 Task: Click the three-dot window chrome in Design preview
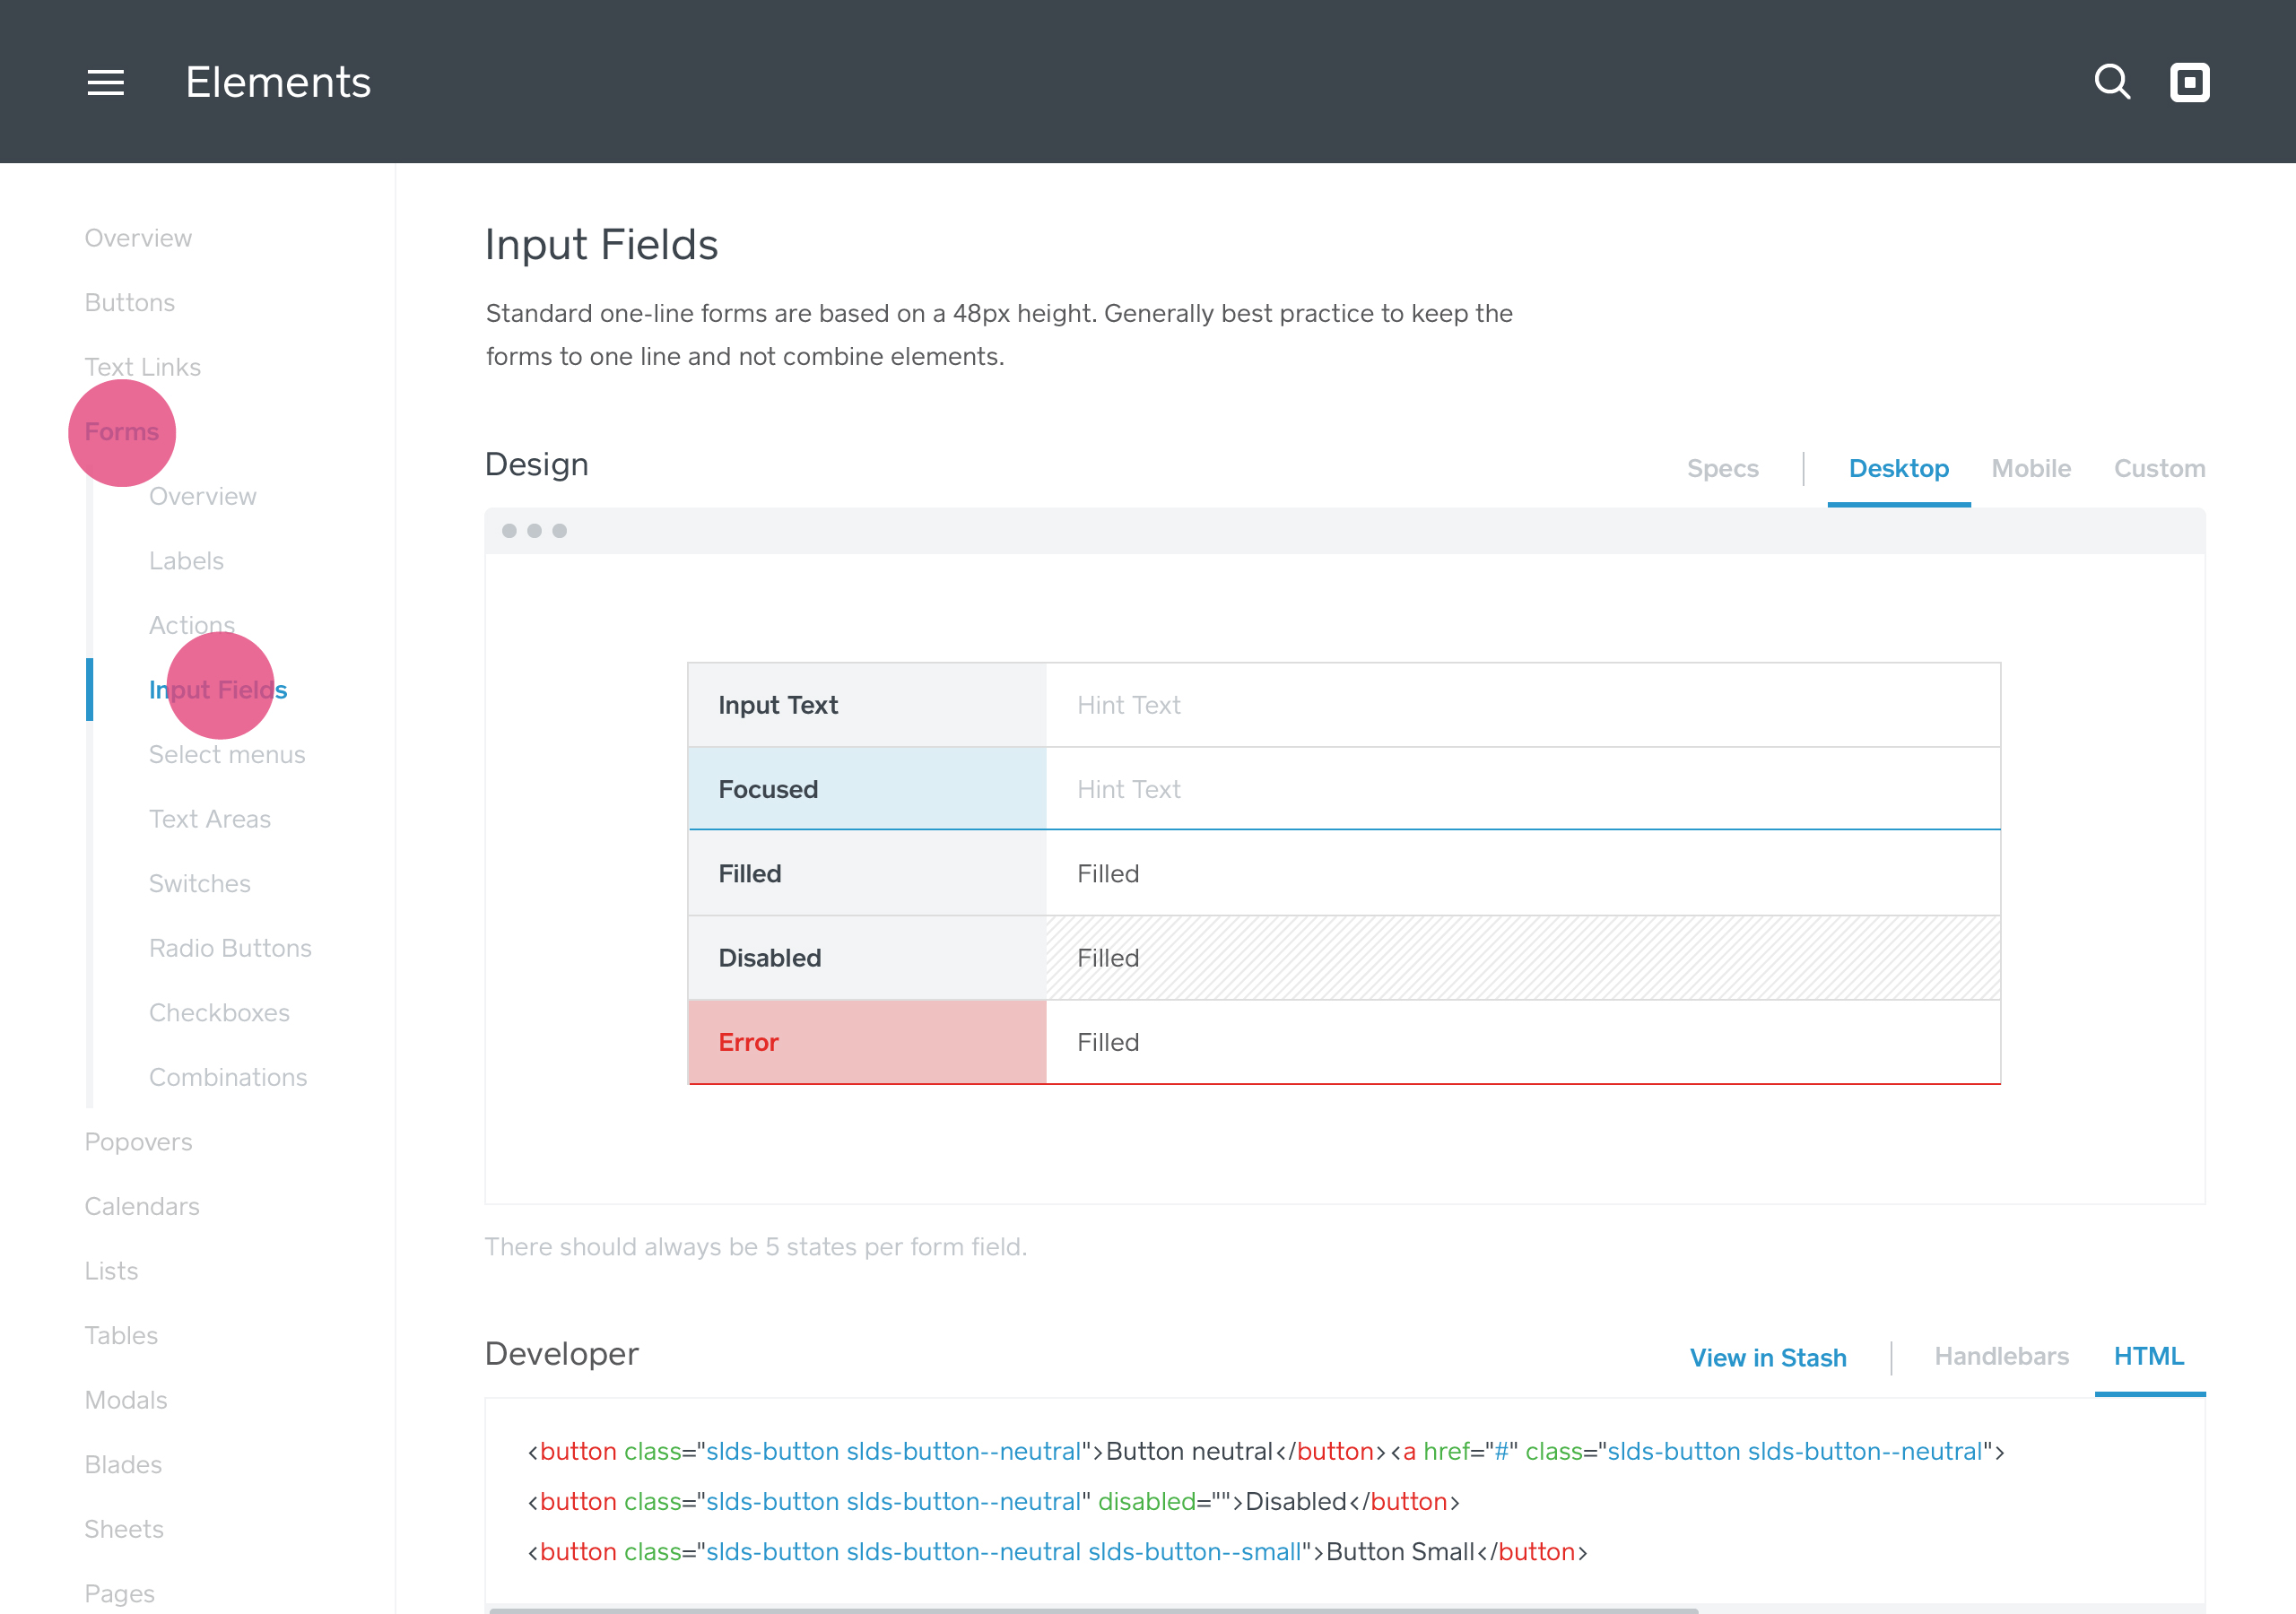tap(534, 531)
